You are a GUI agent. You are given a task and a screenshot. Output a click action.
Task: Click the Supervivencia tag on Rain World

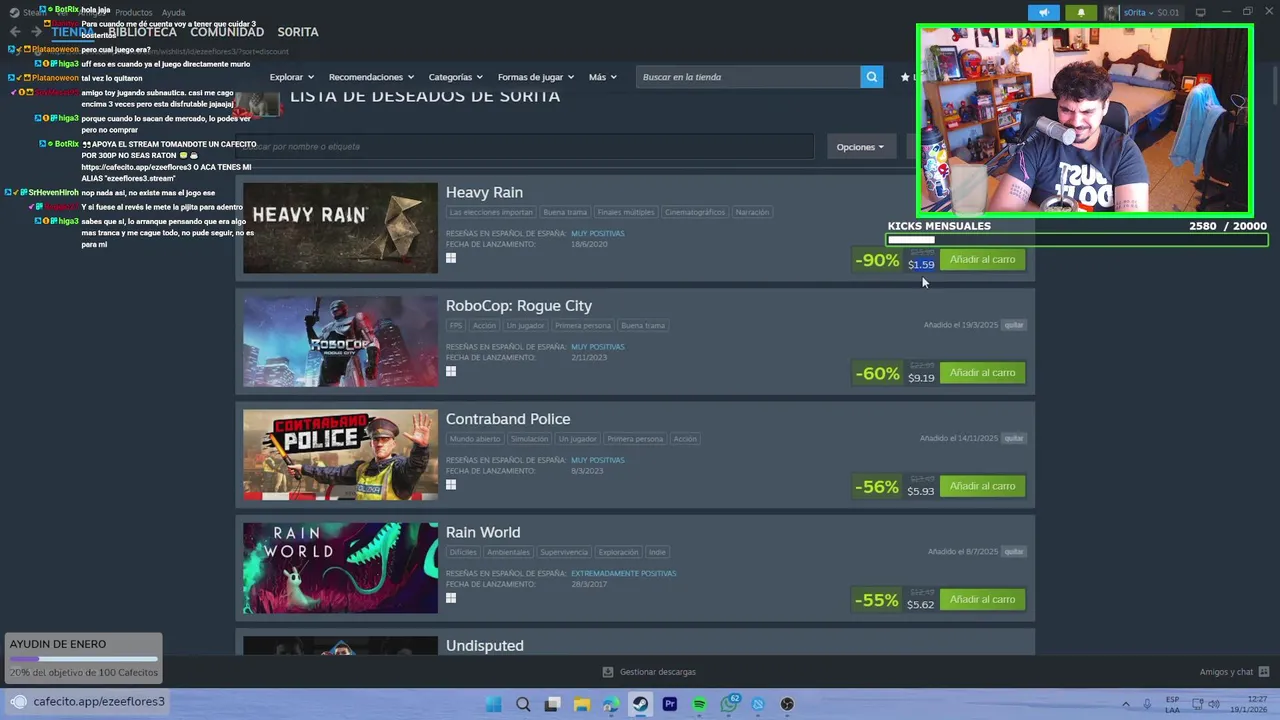tap(564, 552)
